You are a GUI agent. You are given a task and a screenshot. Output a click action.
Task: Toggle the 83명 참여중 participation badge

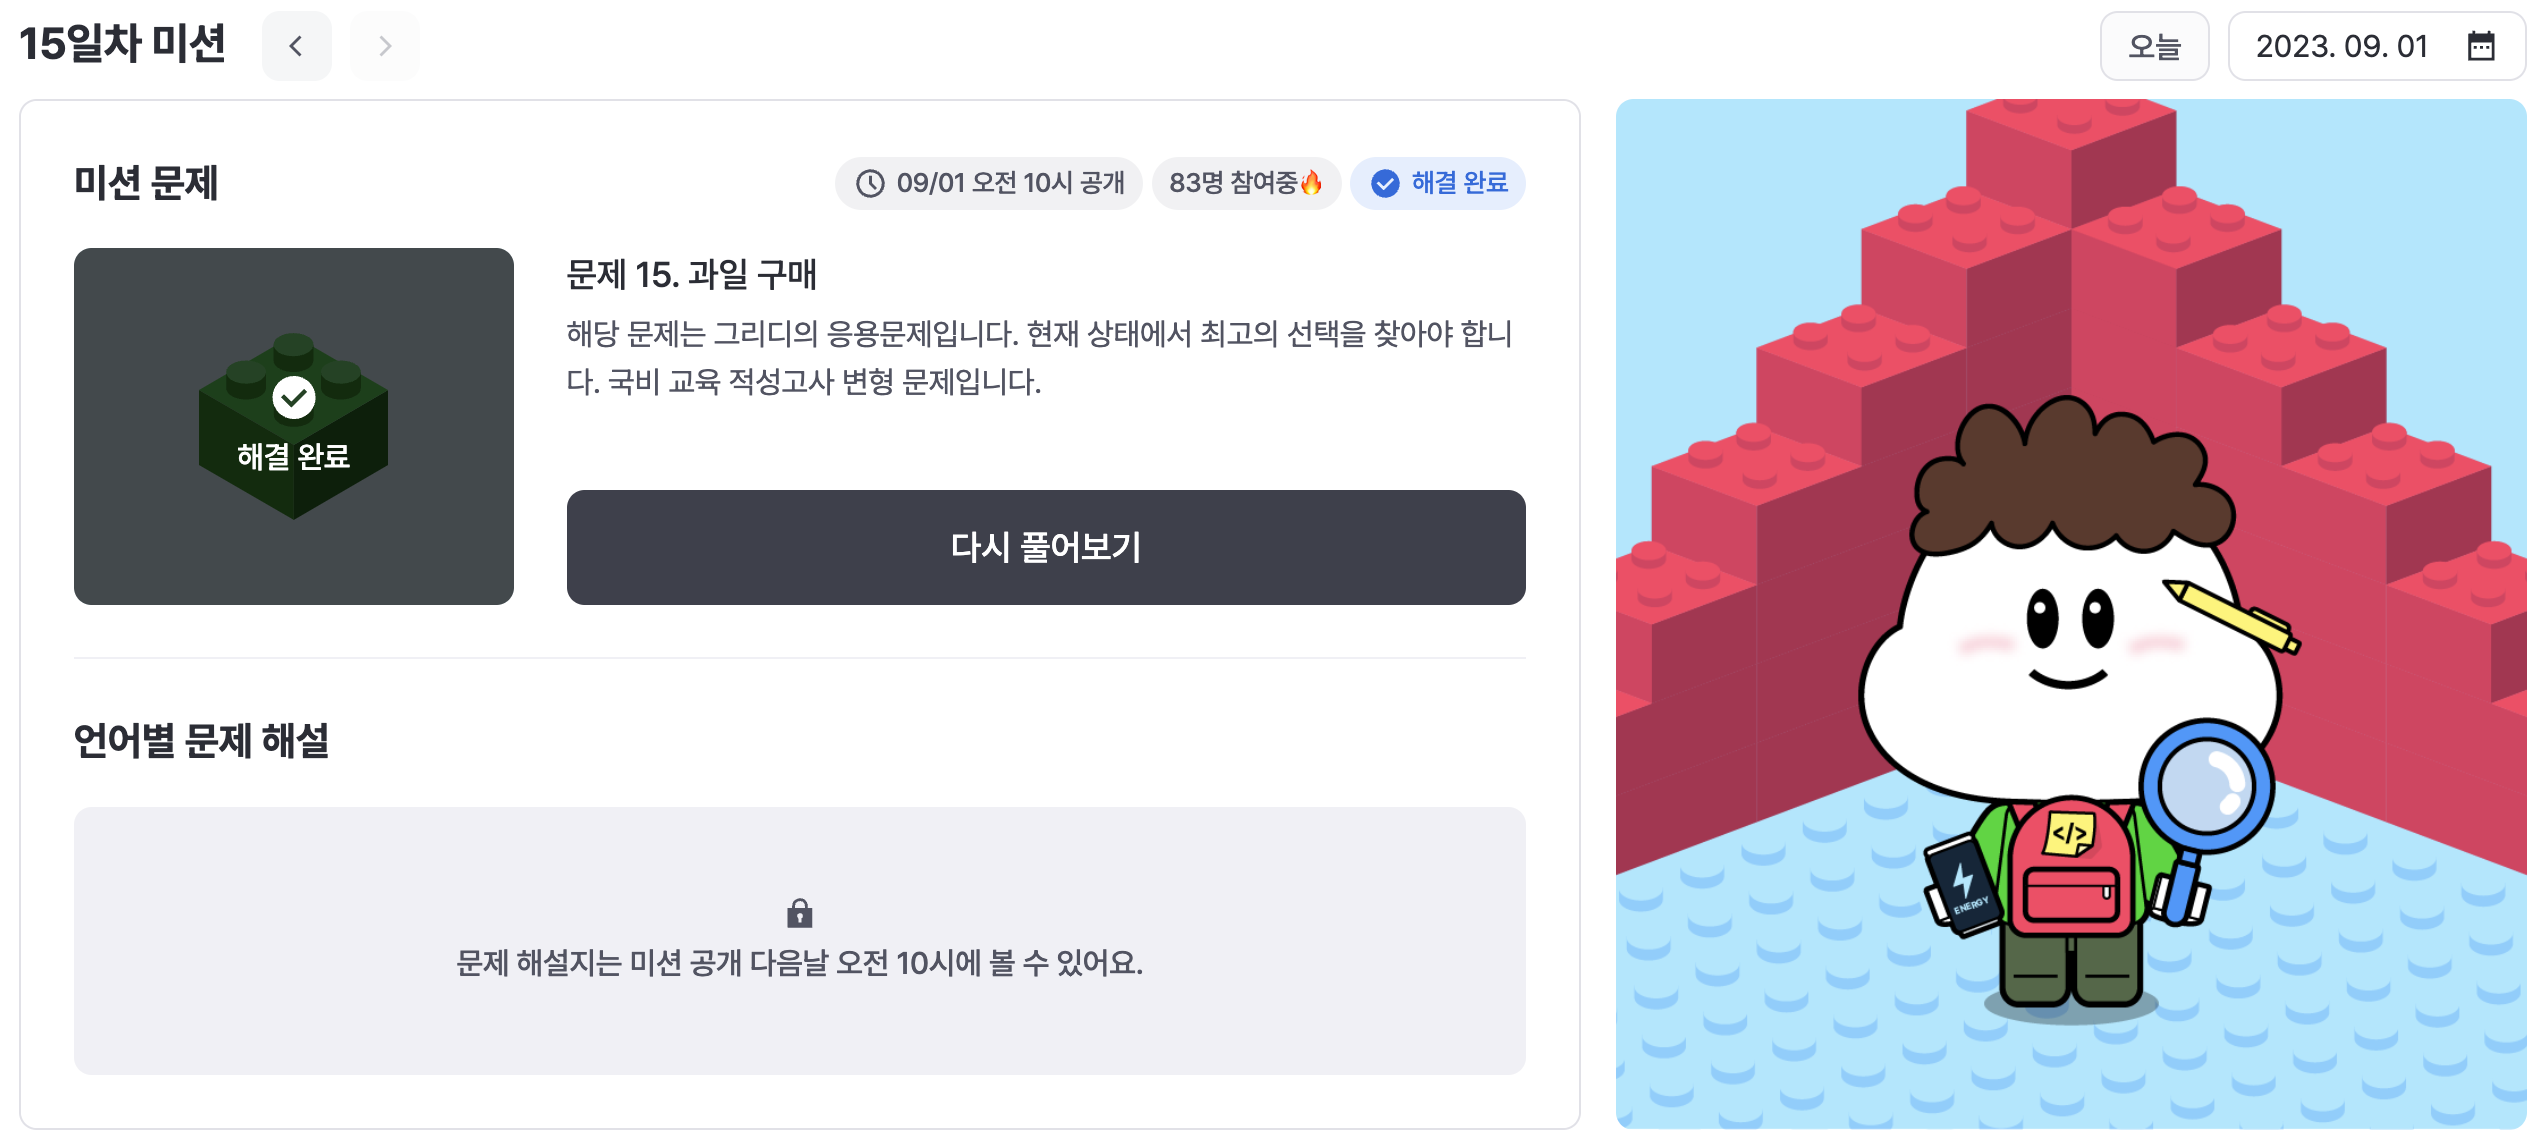pos(1247,183)
